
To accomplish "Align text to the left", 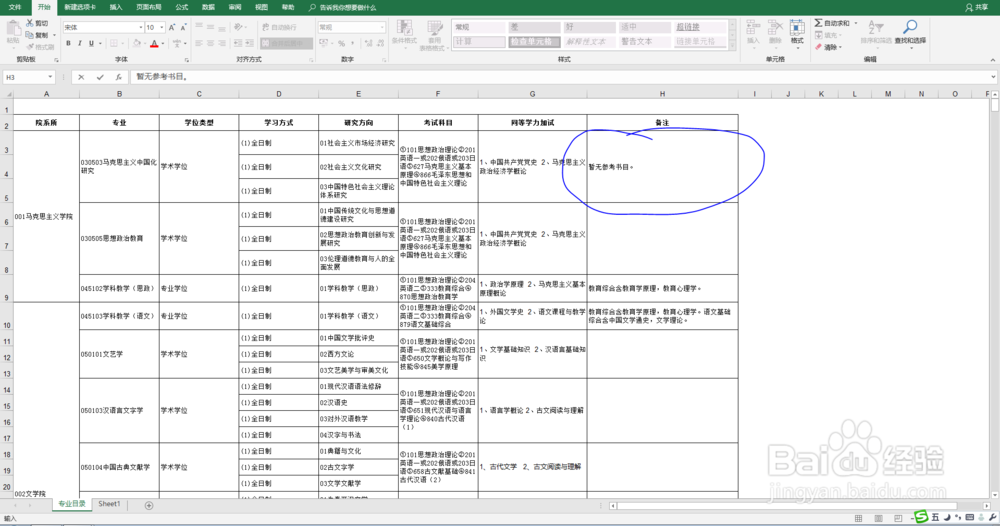I will click(199, 43).
